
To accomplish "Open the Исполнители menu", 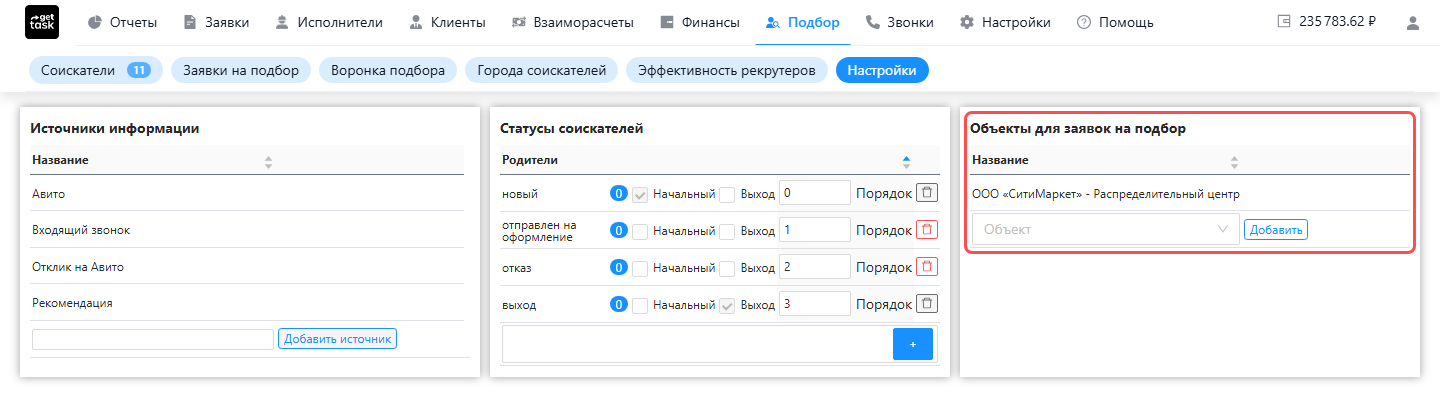I will pyautogui.click(x=330, y=22).
